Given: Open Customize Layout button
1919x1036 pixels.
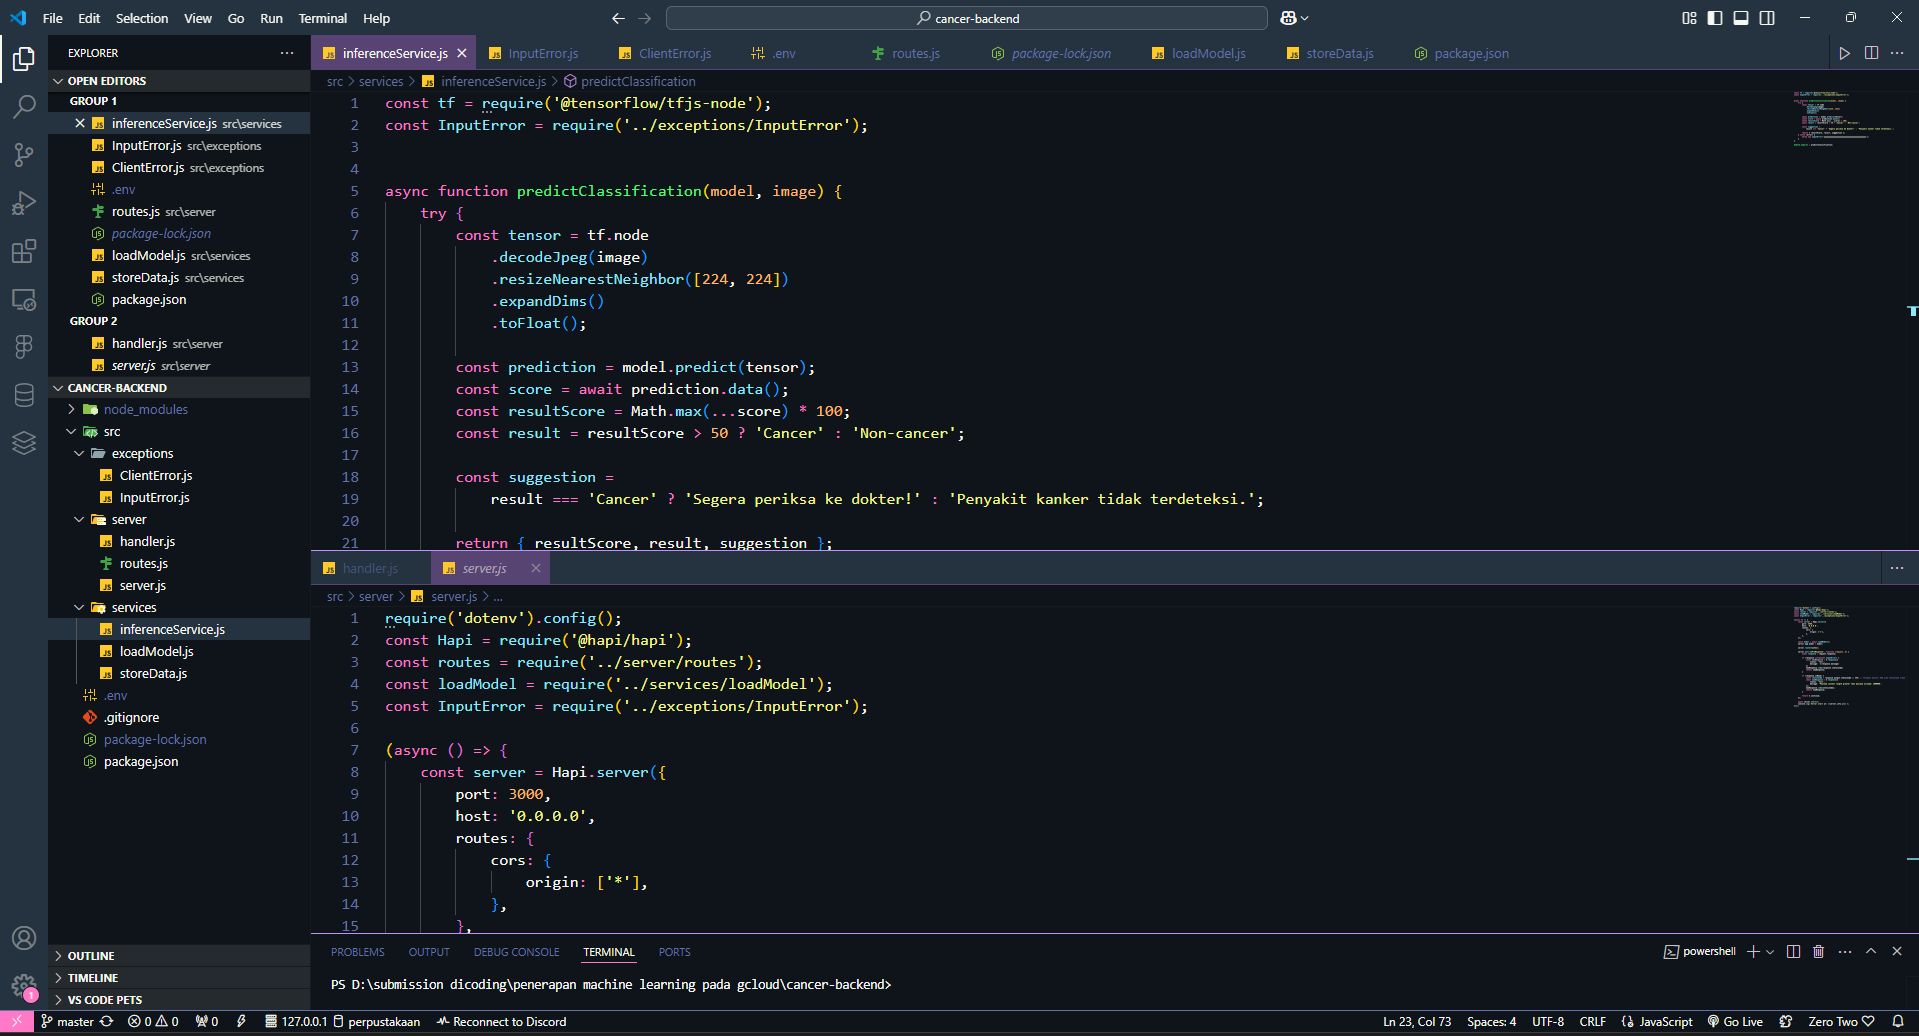Looking at the screenshot, I should tap(1689, 18).
